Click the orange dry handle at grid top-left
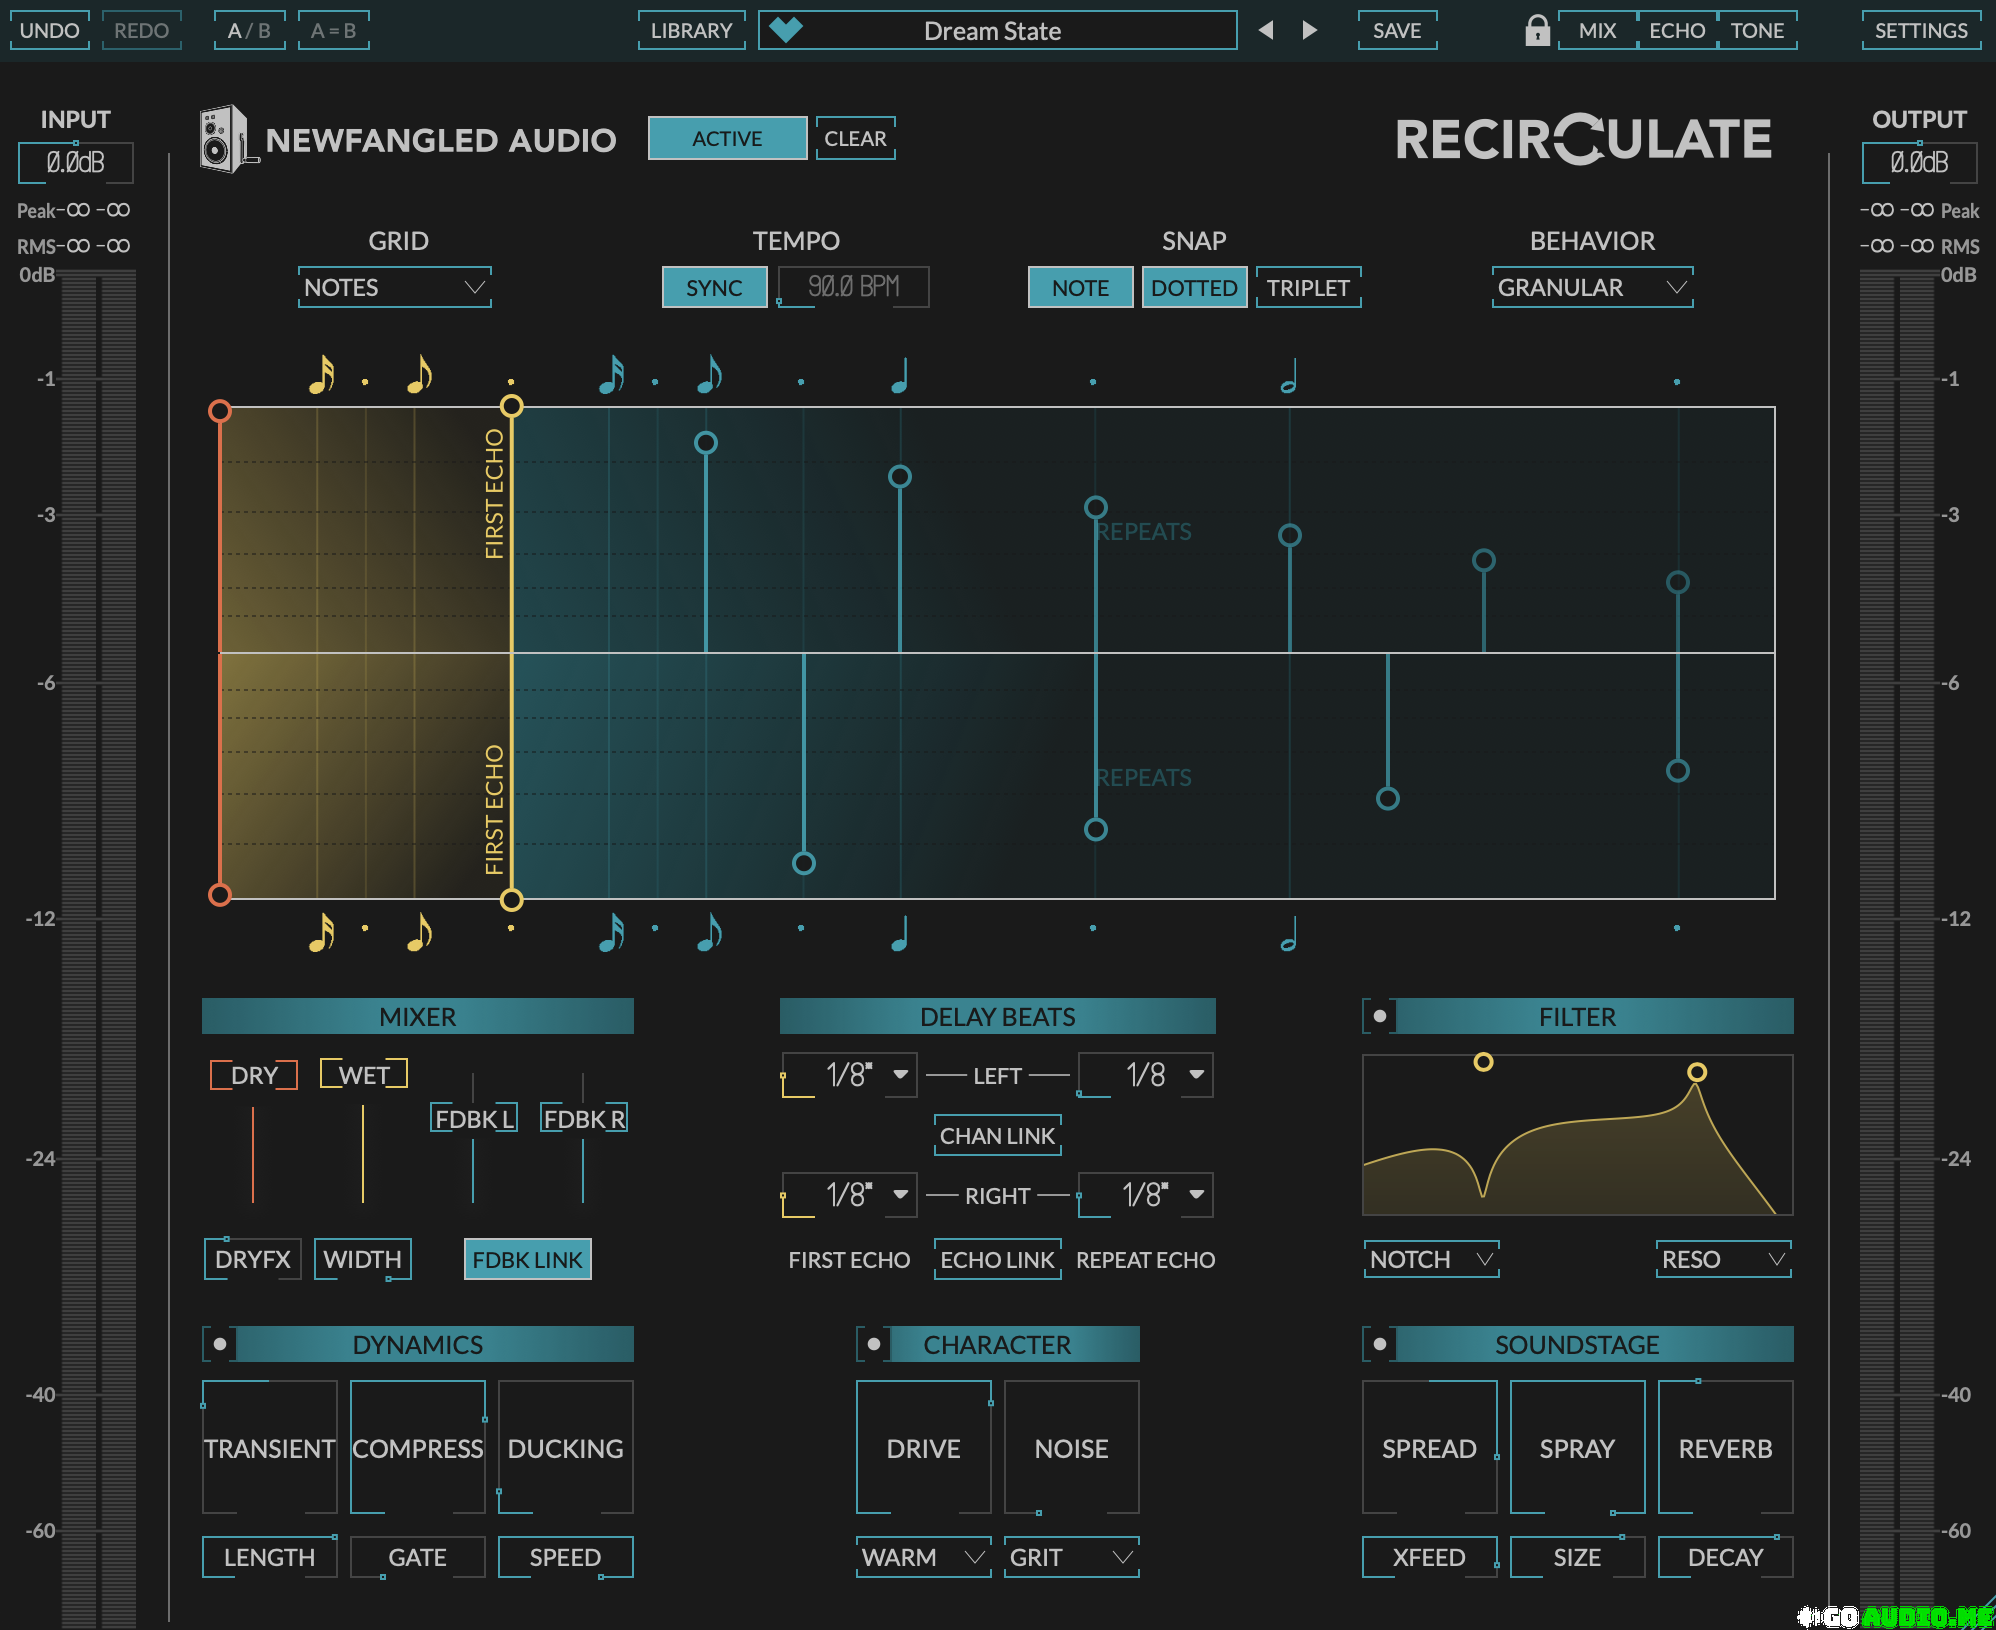This screenshot has width=1996, height=1630. click(x=220, y=411)
